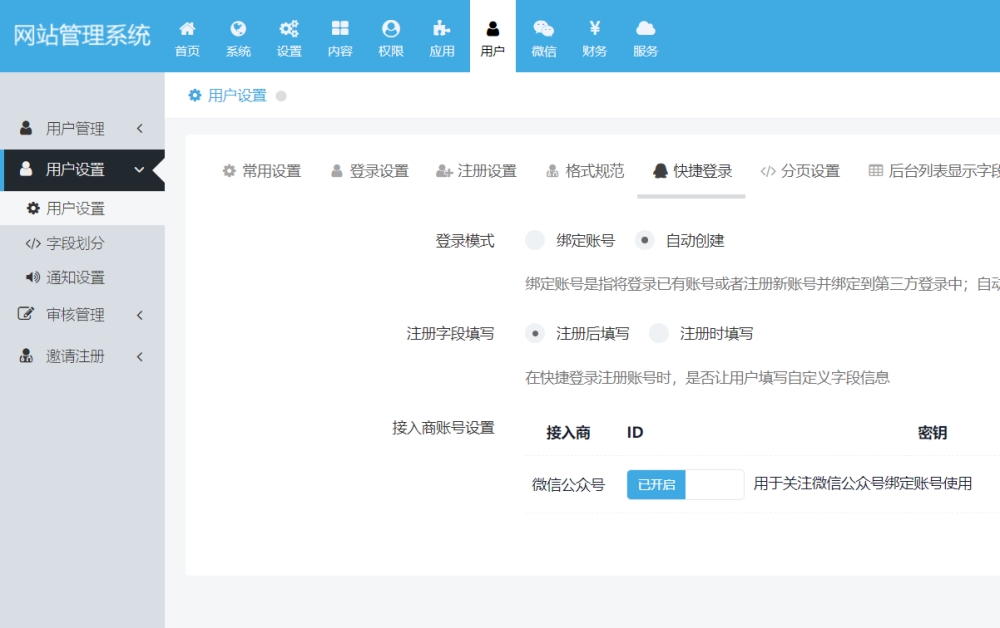Click the 用户设置 breadcrumb text
This screenshot has height=628, width=1000.
click(237, 96)
